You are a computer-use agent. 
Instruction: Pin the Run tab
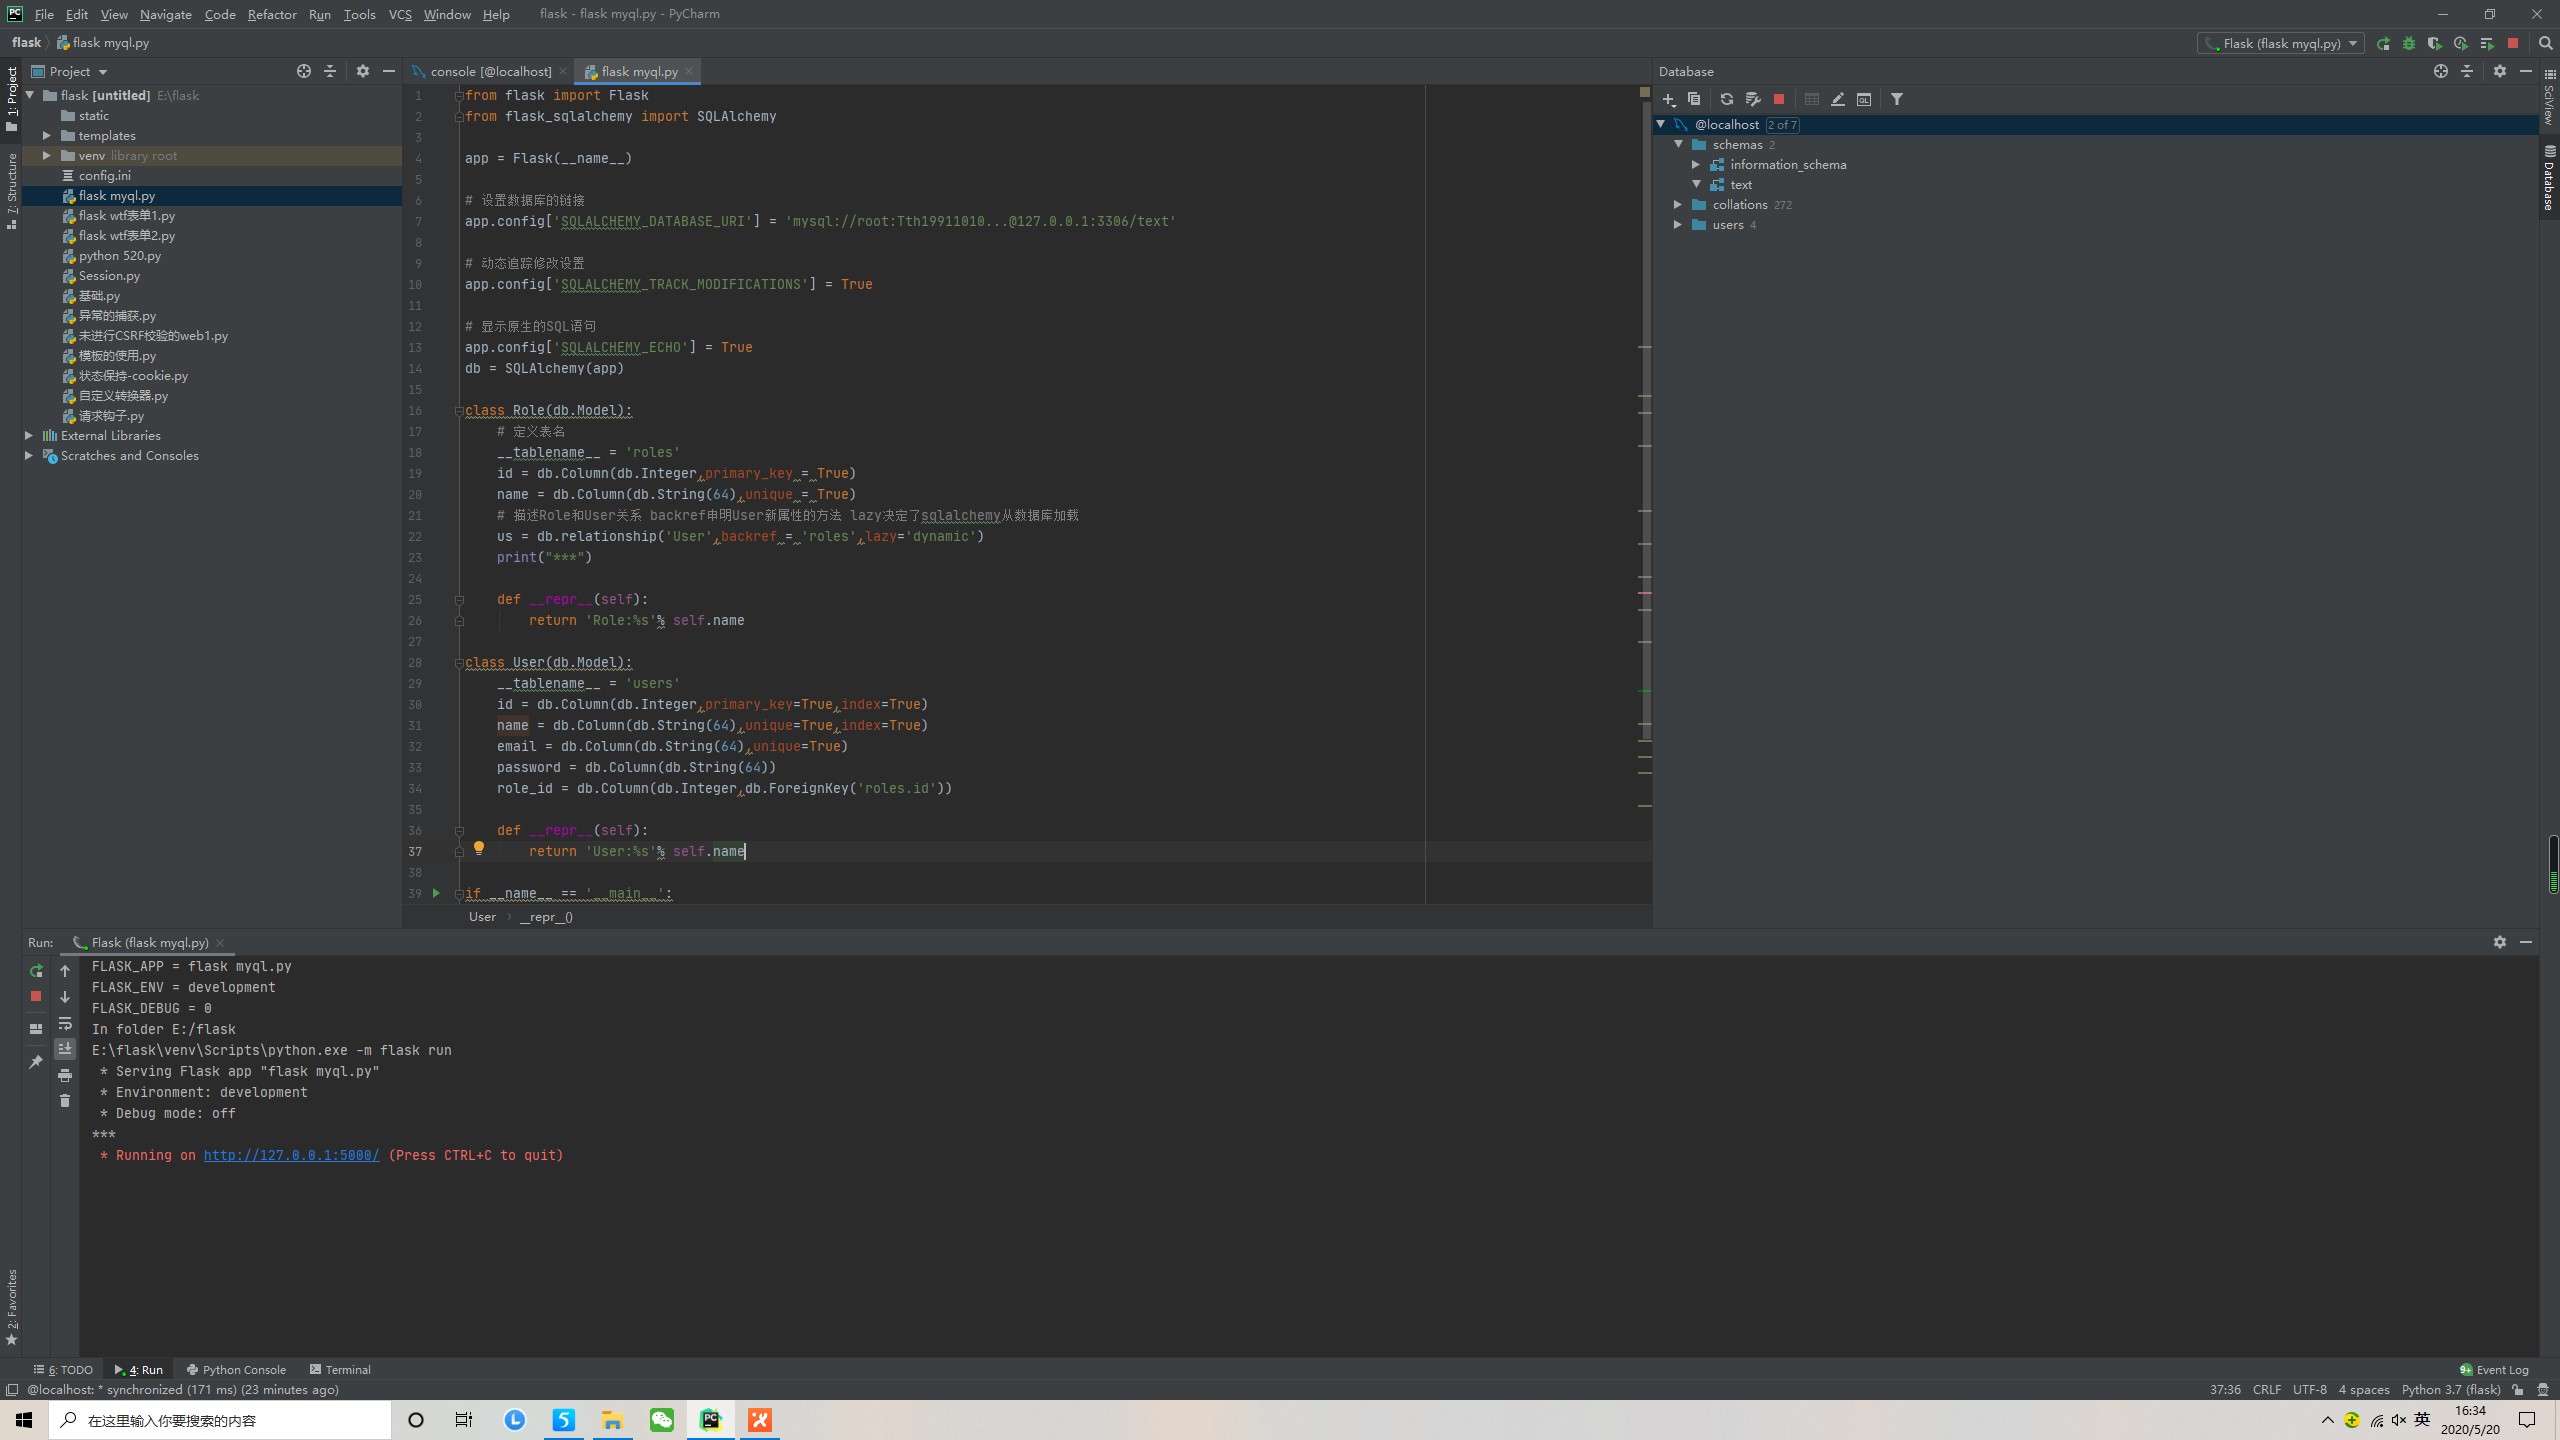coord(36,1062)
